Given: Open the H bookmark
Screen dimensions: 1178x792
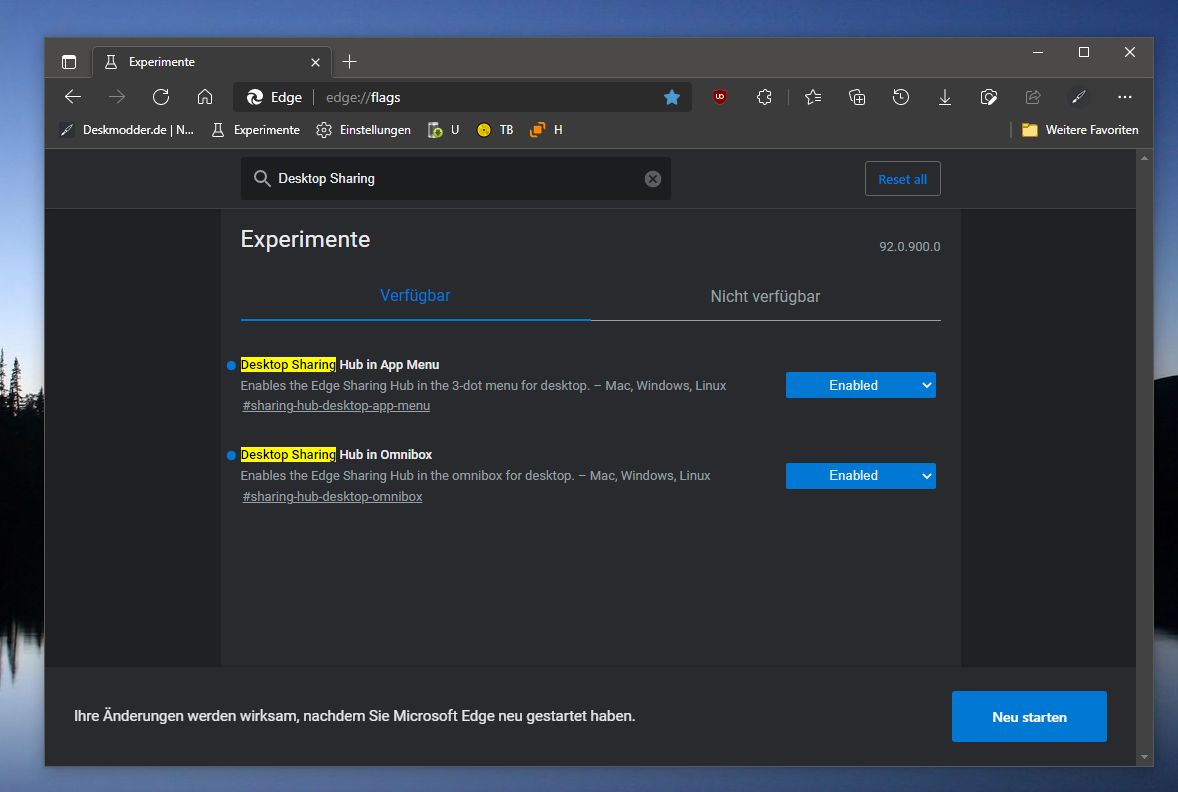Looking at the screenshot, I should 546,130.
